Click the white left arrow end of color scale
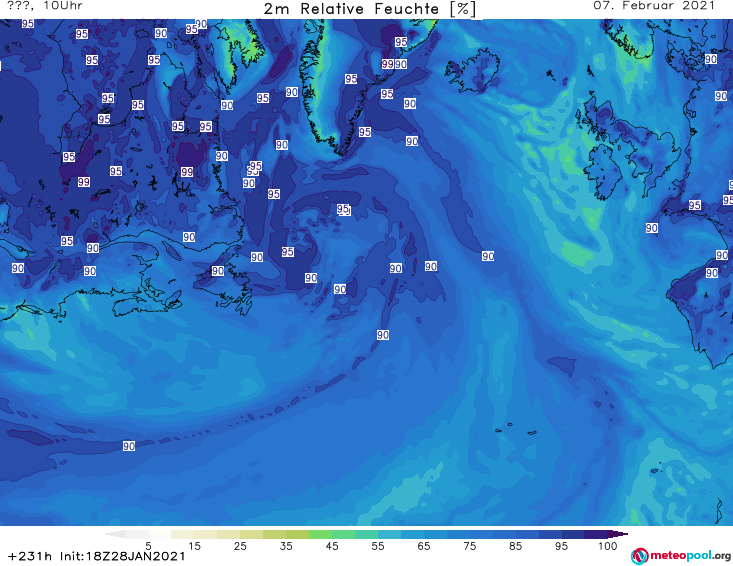The height and width of the screenshot is (566, 733). point(115,534)
